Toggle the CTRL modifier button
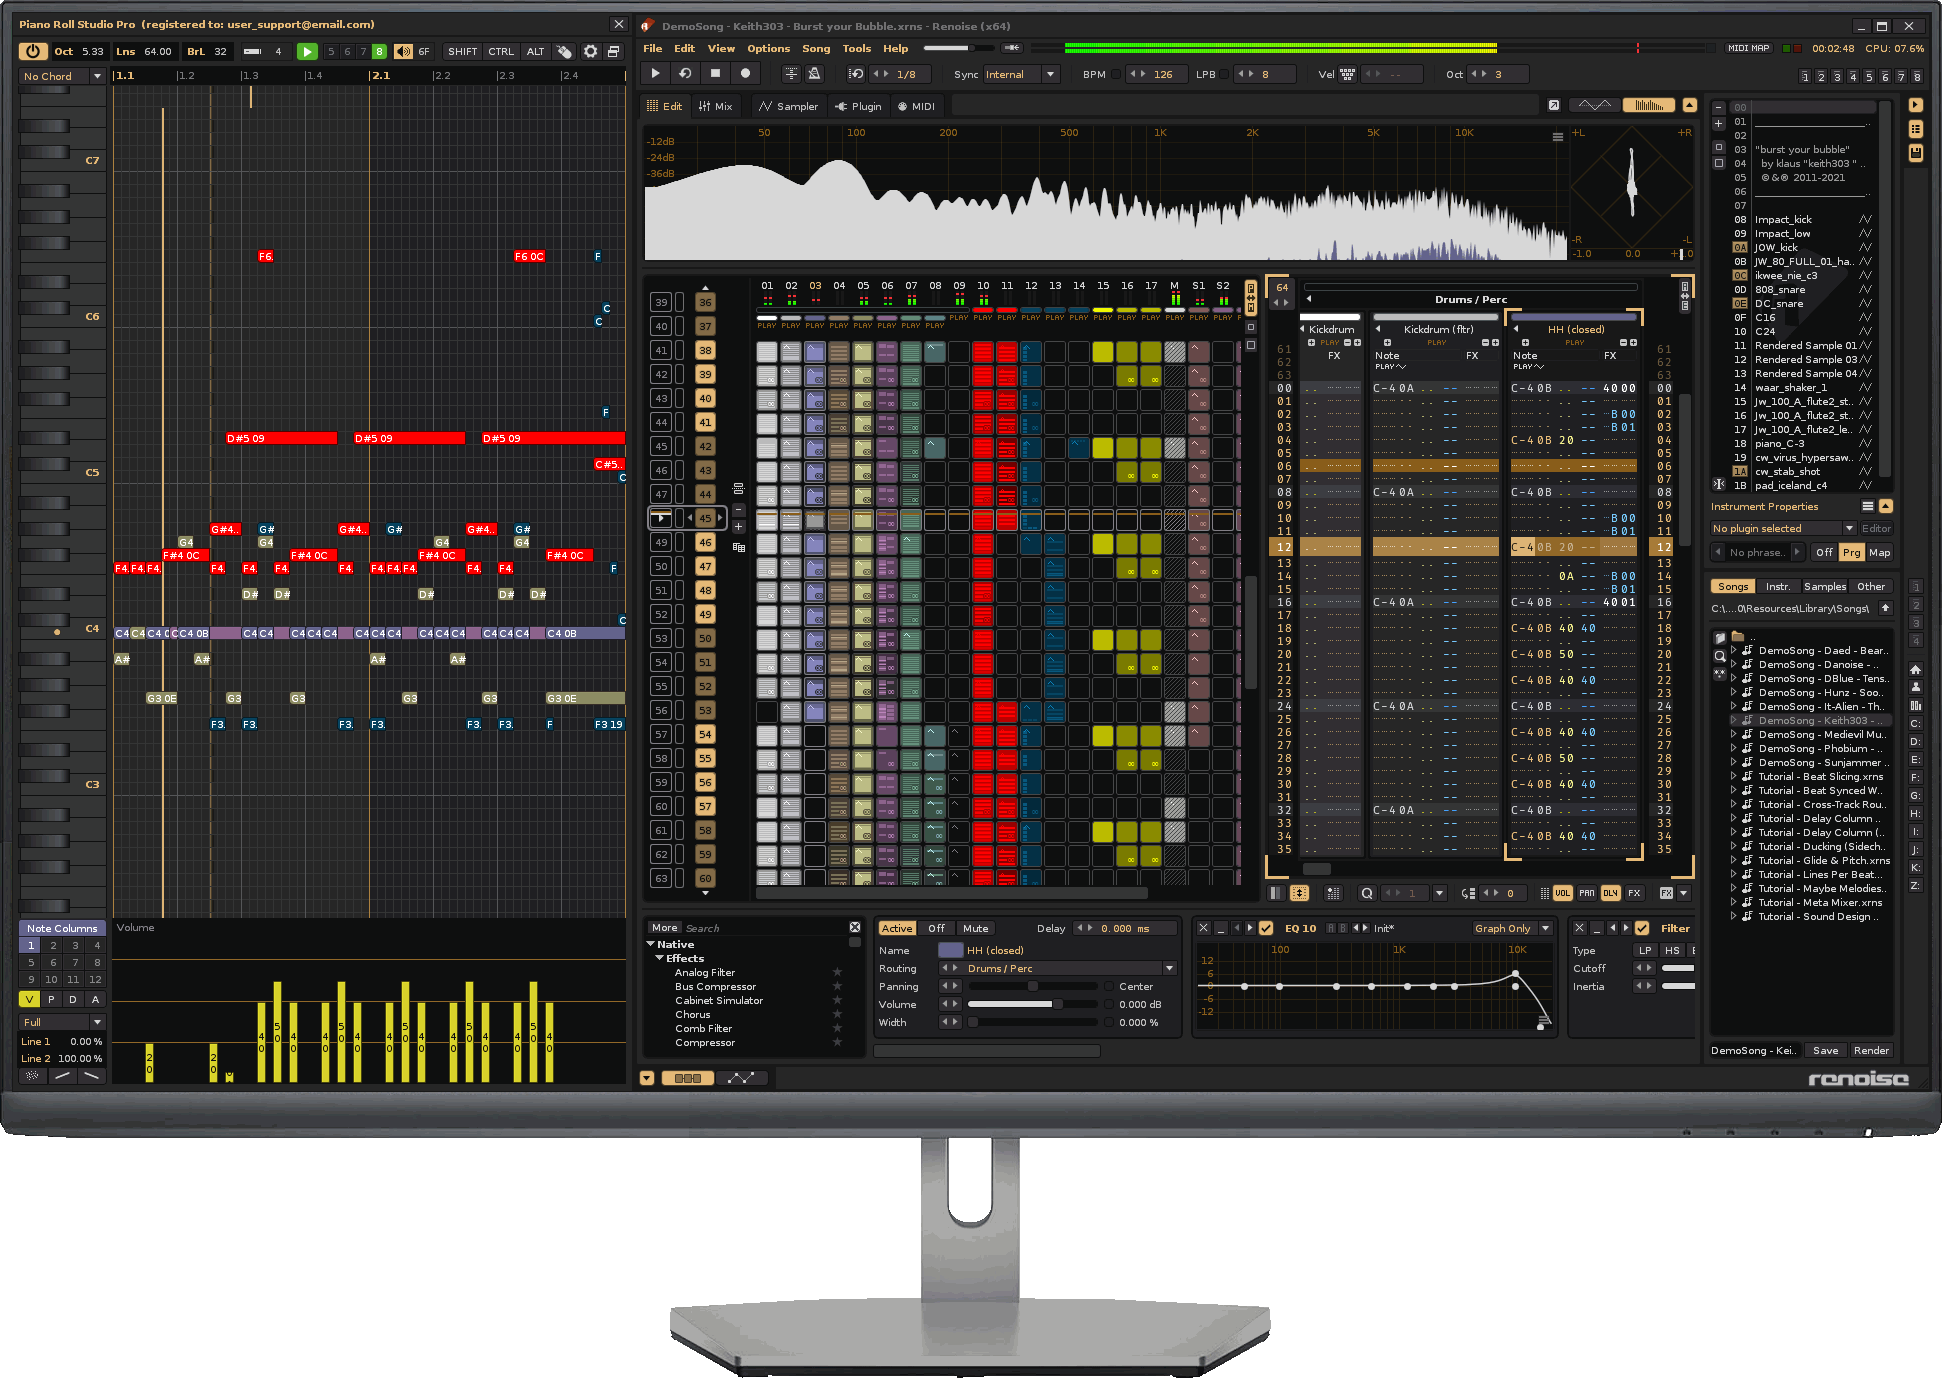The height and width of the screenshot is (1379, 1942). pos(501,51)
